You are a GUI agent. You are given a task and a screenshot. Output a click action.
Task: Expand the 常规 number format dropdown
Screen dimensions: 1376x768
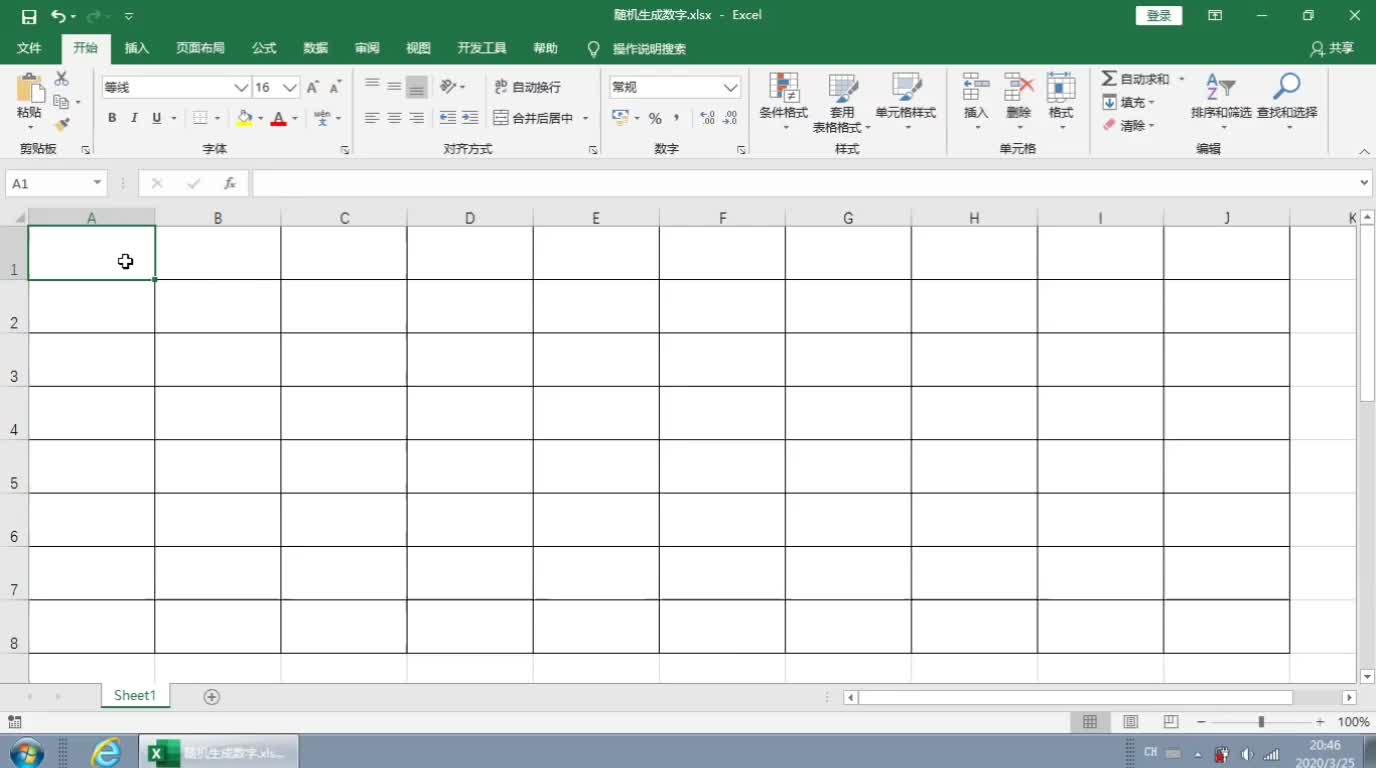[x=731, y=87]
